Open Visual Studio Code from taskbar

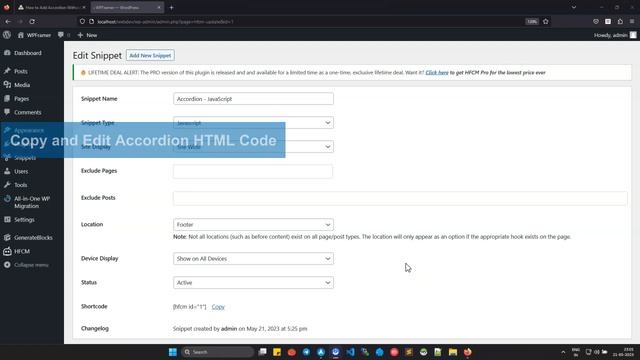point(350,352)
